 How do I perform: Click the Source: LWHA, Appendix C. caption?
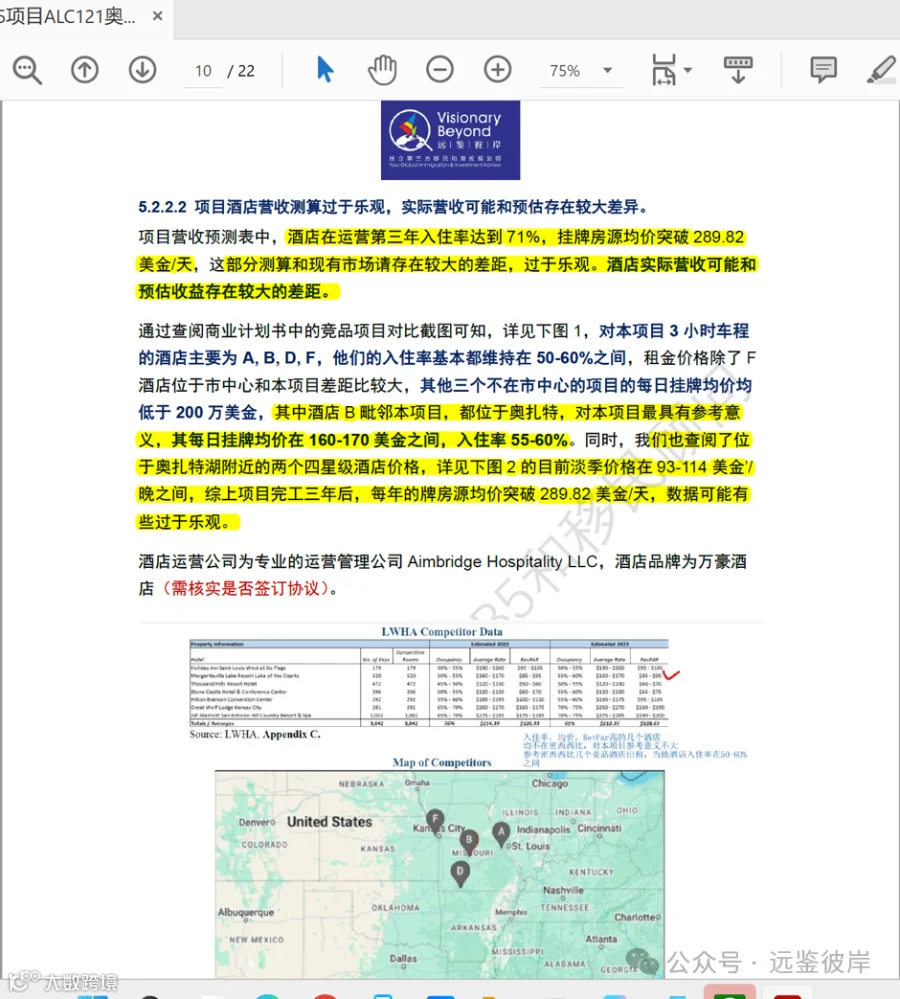[x=255, y=734]
